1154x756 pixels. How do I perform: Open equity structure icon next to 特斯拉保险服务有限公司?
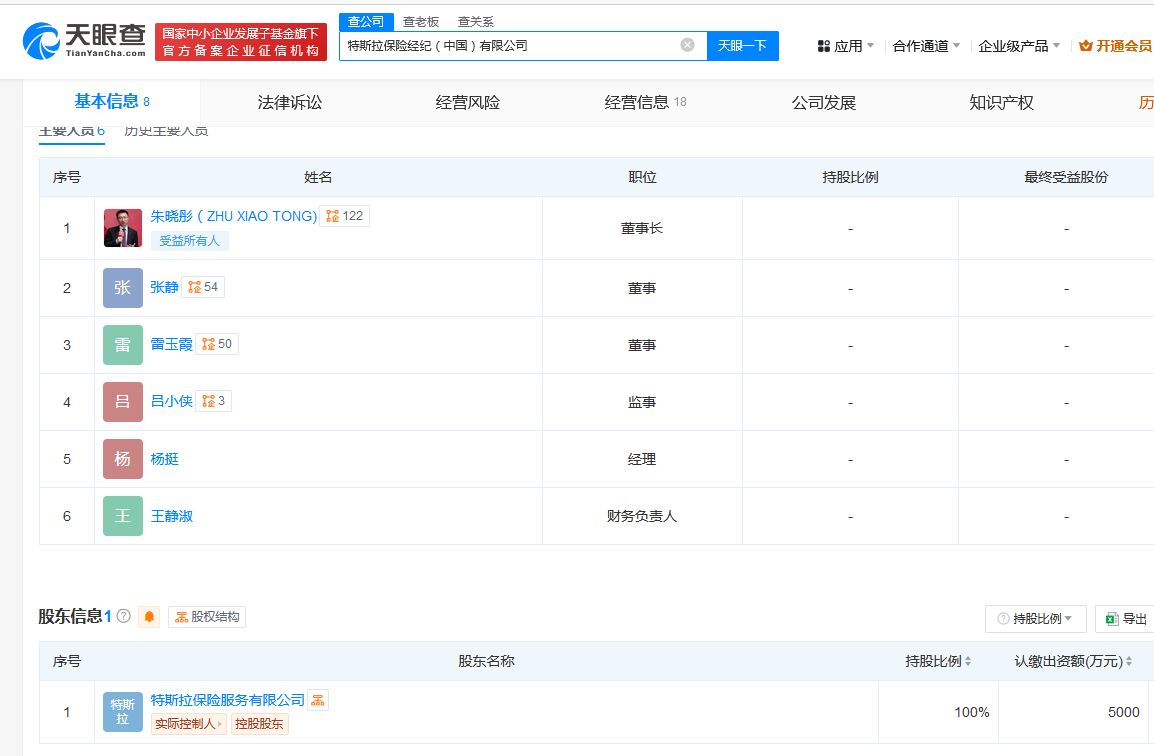click(x=318, y=700)
